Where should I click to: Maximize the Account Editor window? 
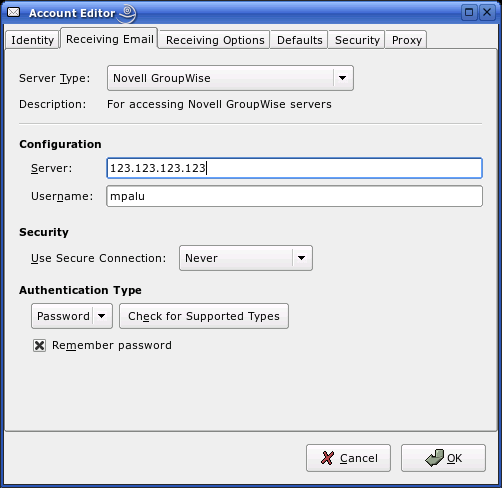pos(469,13)
